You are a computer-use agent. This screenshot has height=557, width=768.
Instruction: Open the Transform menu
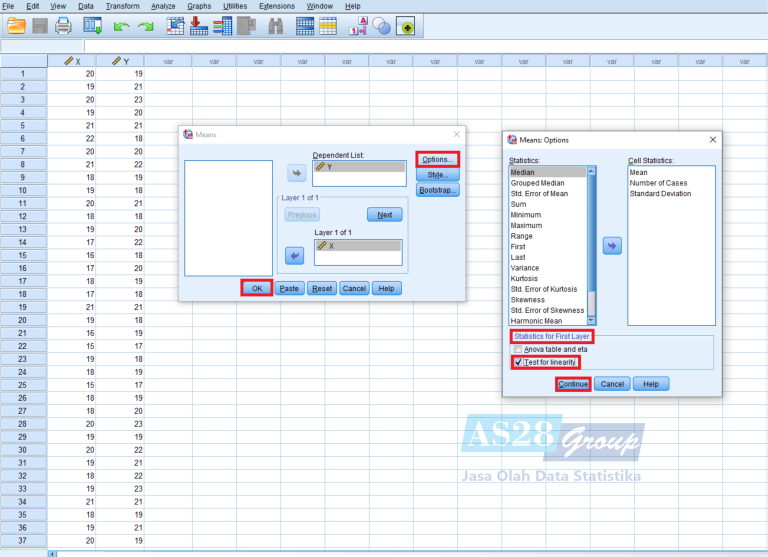point(122,6)
